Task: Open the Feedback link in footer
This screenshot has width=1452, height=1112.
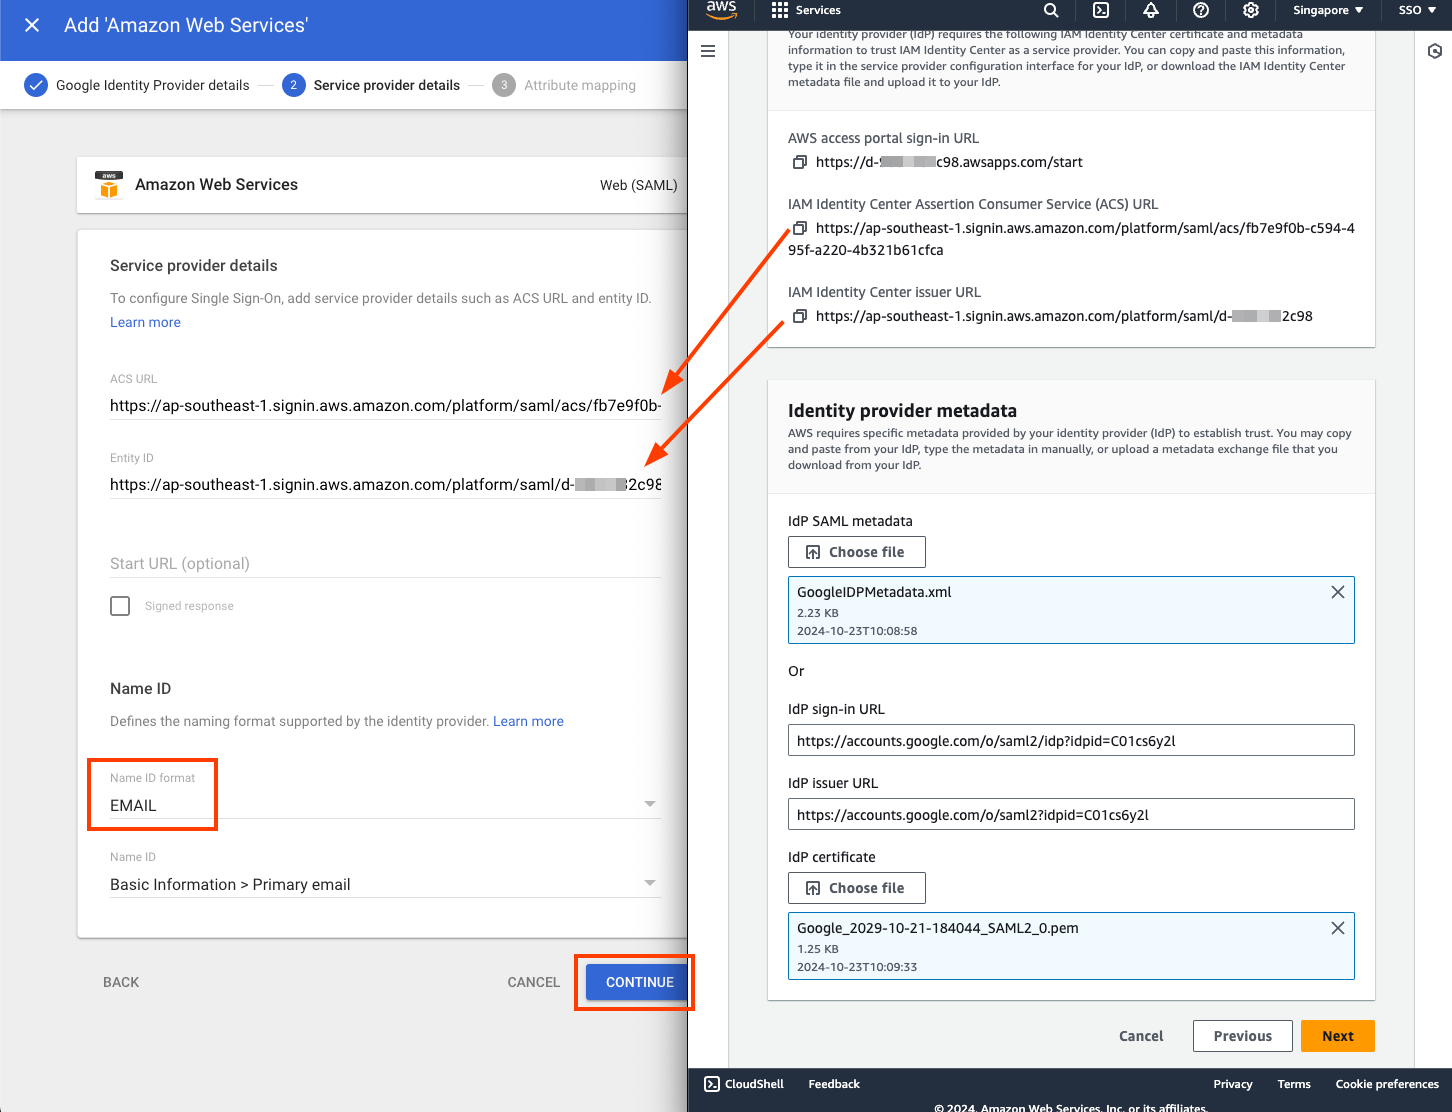Action: [834, 1084]
